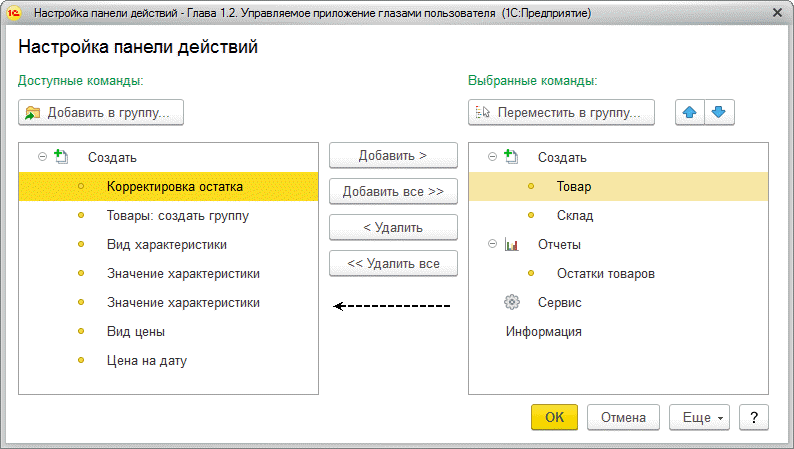This screenshot has height=449, width=794.
Task: Click the Отчеты chart icon
Action: [511, 245]
